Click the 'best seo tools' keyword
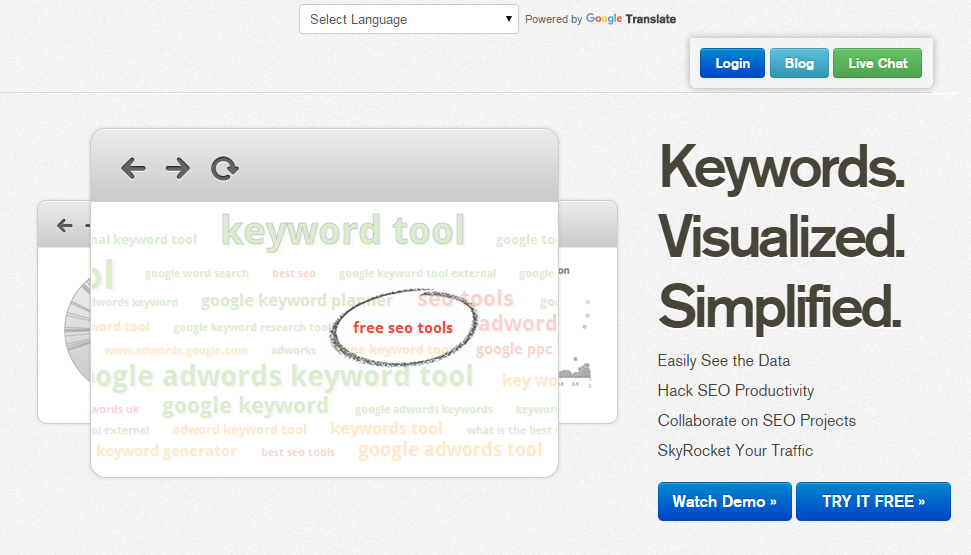 298,452
